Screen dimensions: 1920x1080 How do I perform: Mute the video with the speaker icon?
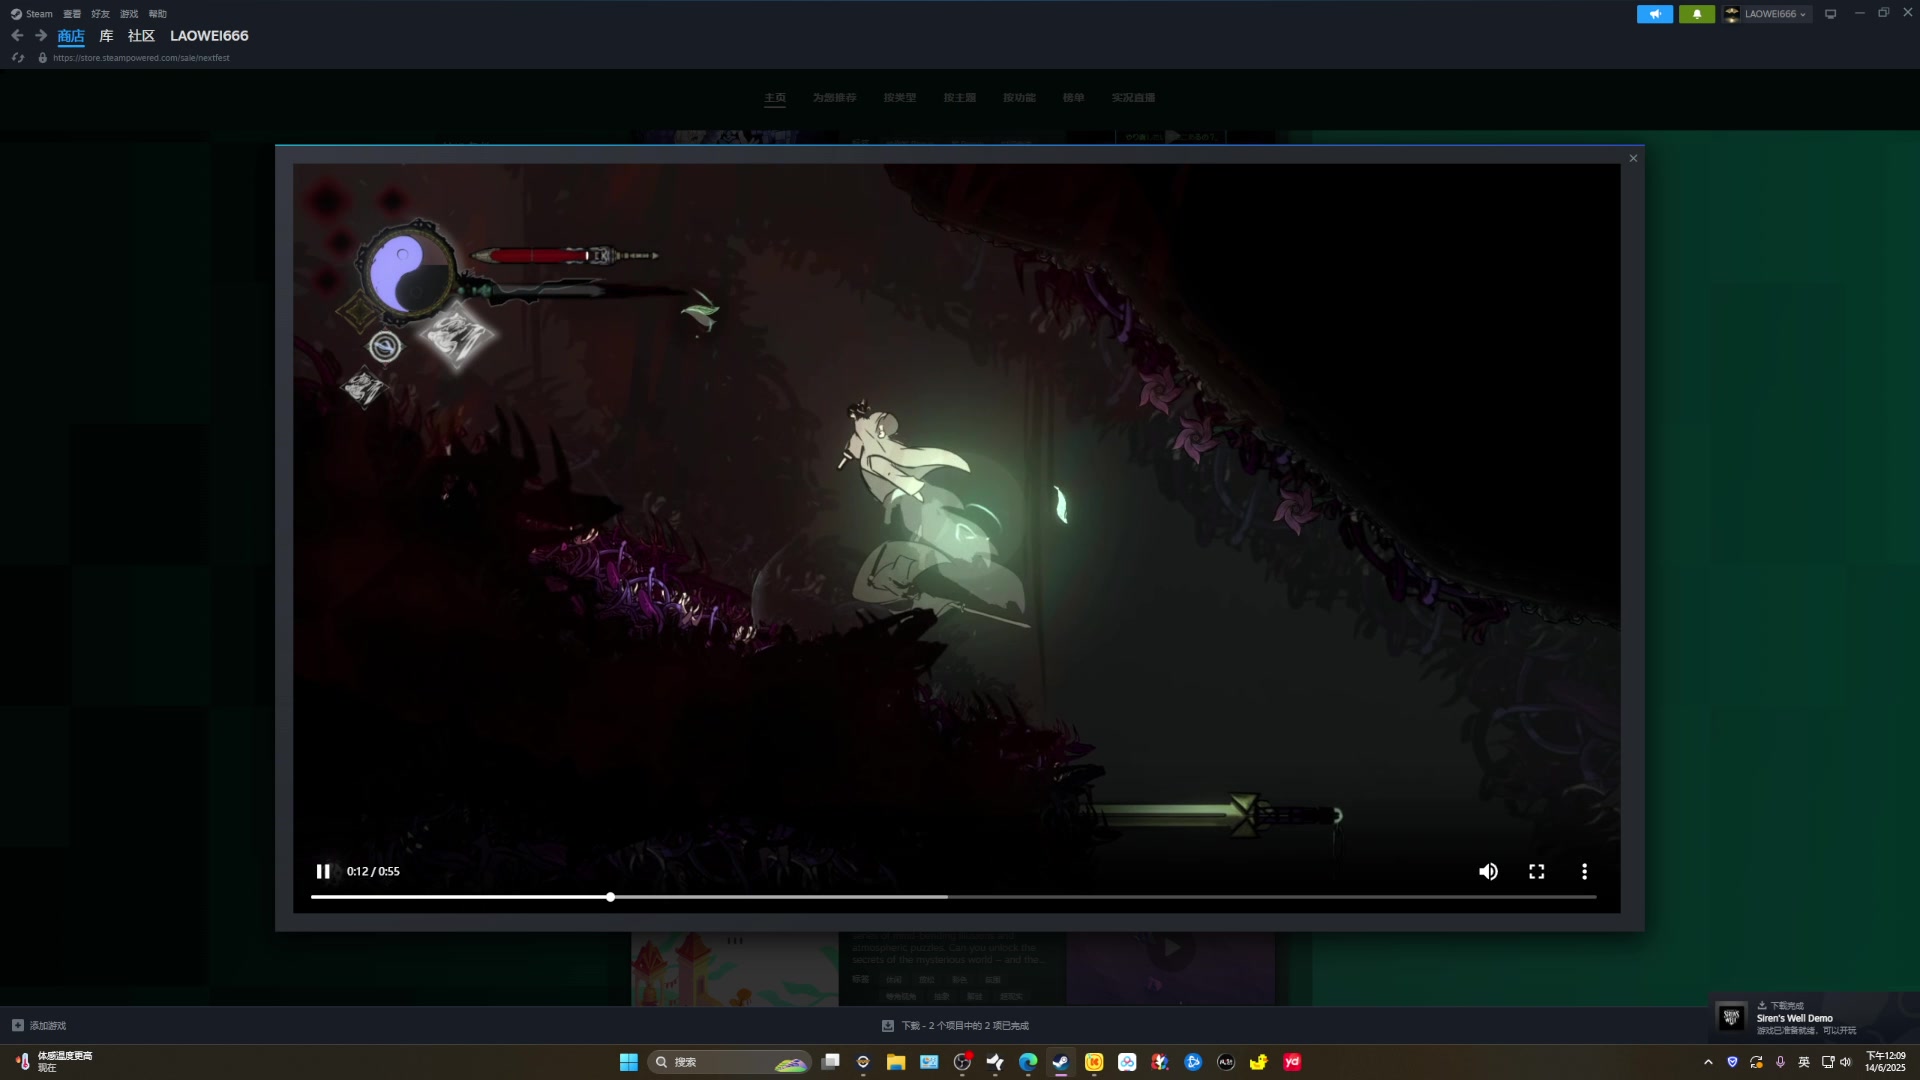(1488, 871)
